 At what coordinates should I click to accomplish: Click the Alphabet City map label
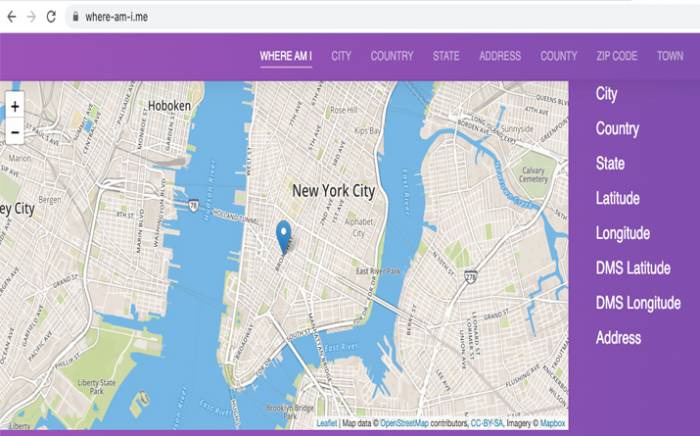click(x=359, y=227)
